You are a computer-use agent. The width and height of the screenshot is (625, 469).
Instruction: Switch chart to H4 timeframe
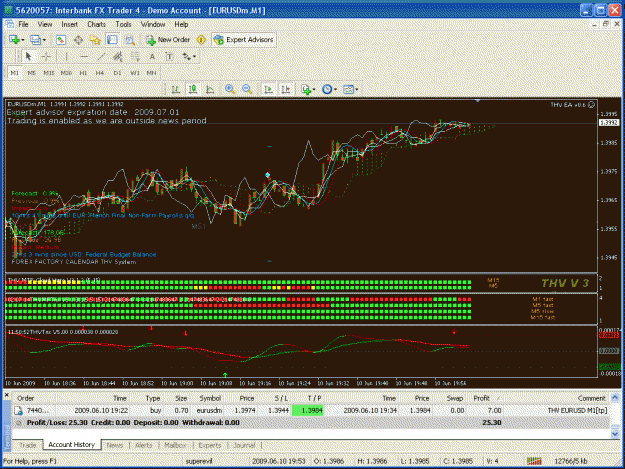100,73
